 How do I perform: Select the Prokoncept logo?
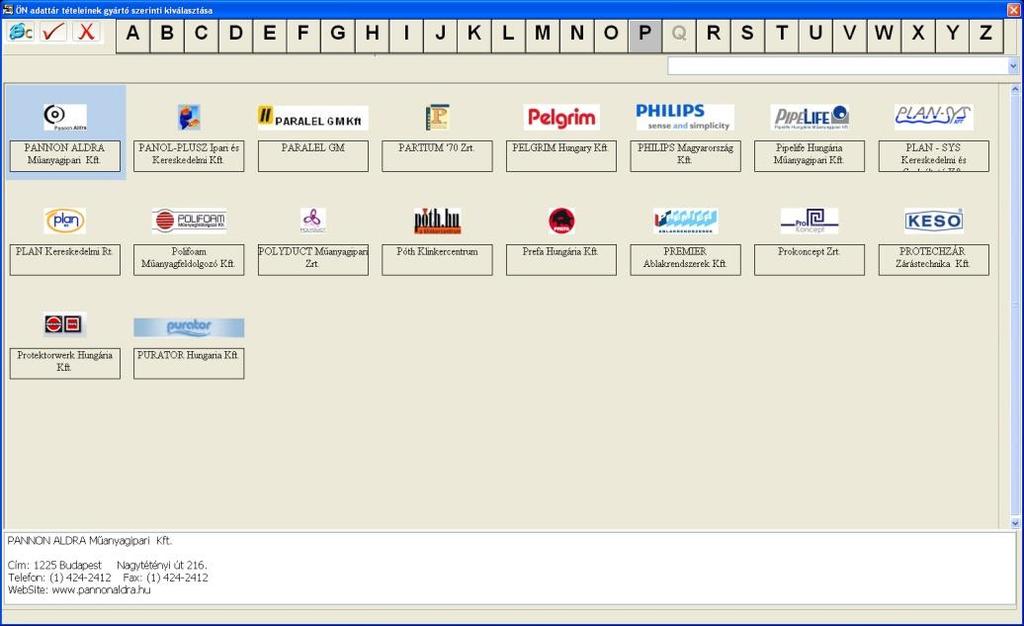[810, 221]
